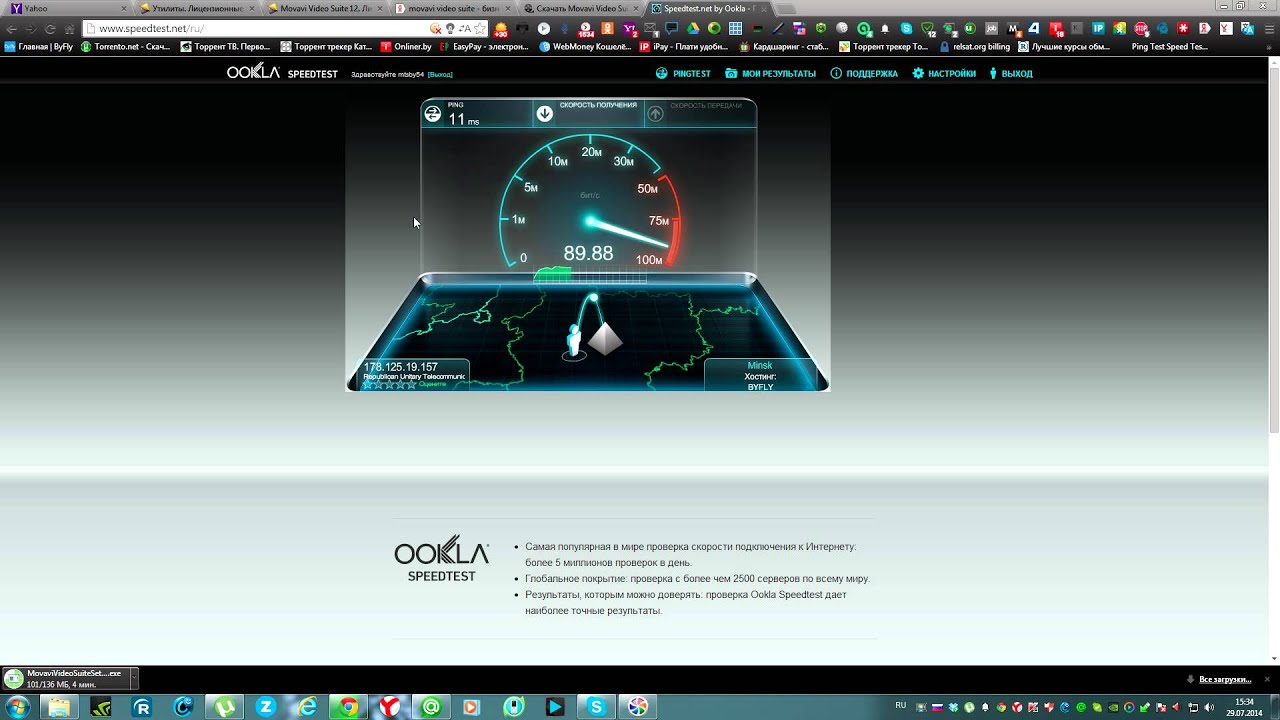Rate ISP using the star rating row
Image resolution: width=1280 pixels, height=720 pixels.
click(x=389, y=384)
